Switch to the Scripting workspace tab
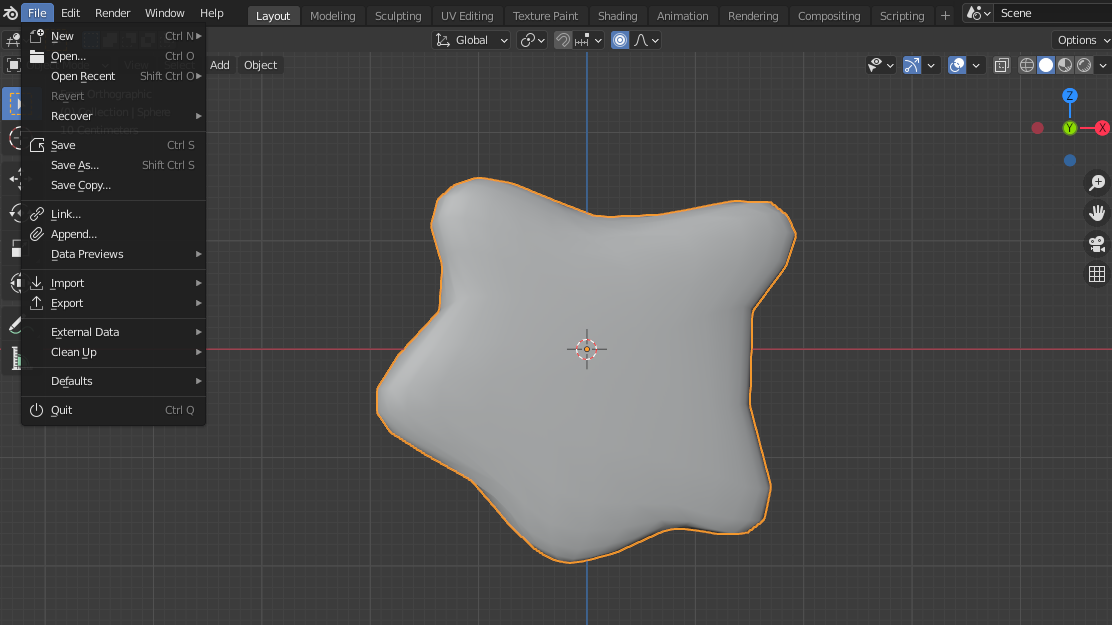The width and height of the screenshot is (1112, 625). [x=902, y=16]
